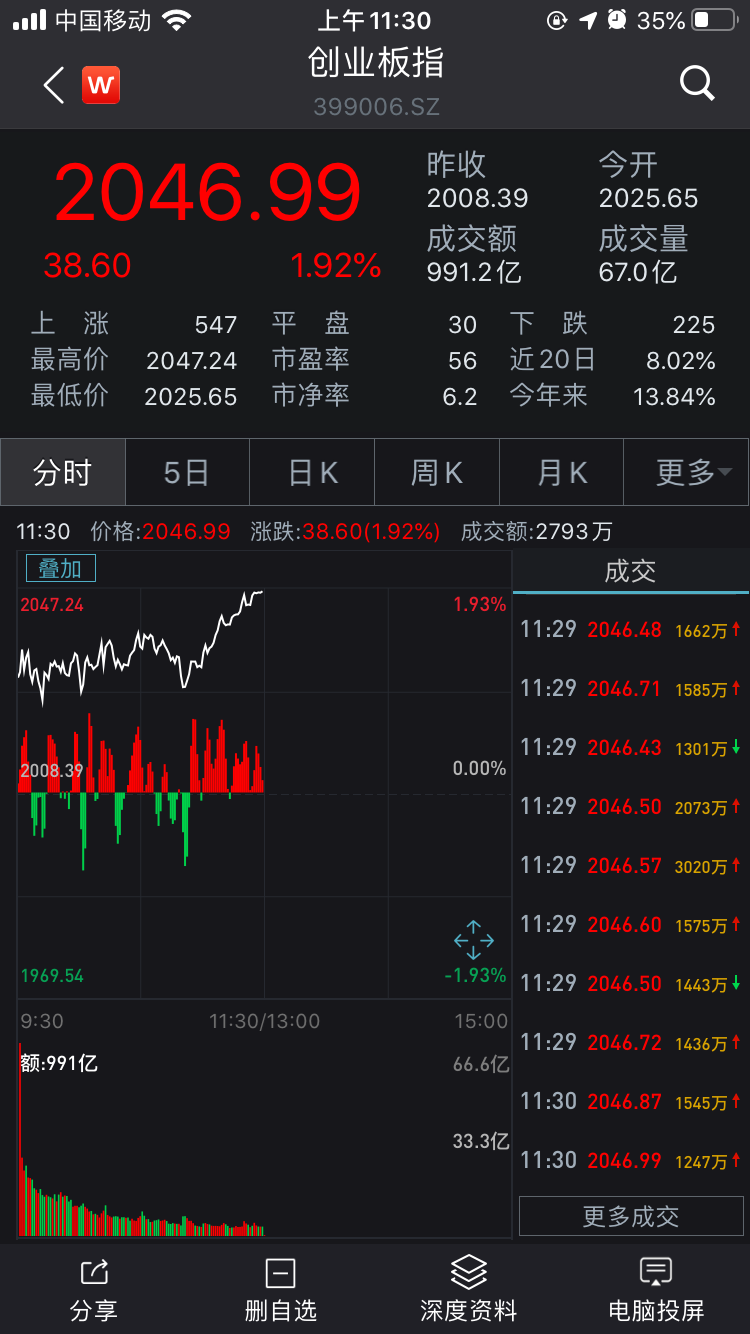Tap the crosshair expand chart icon
The height and width of the screenshot is (1334, 750).
coord(473,940)
